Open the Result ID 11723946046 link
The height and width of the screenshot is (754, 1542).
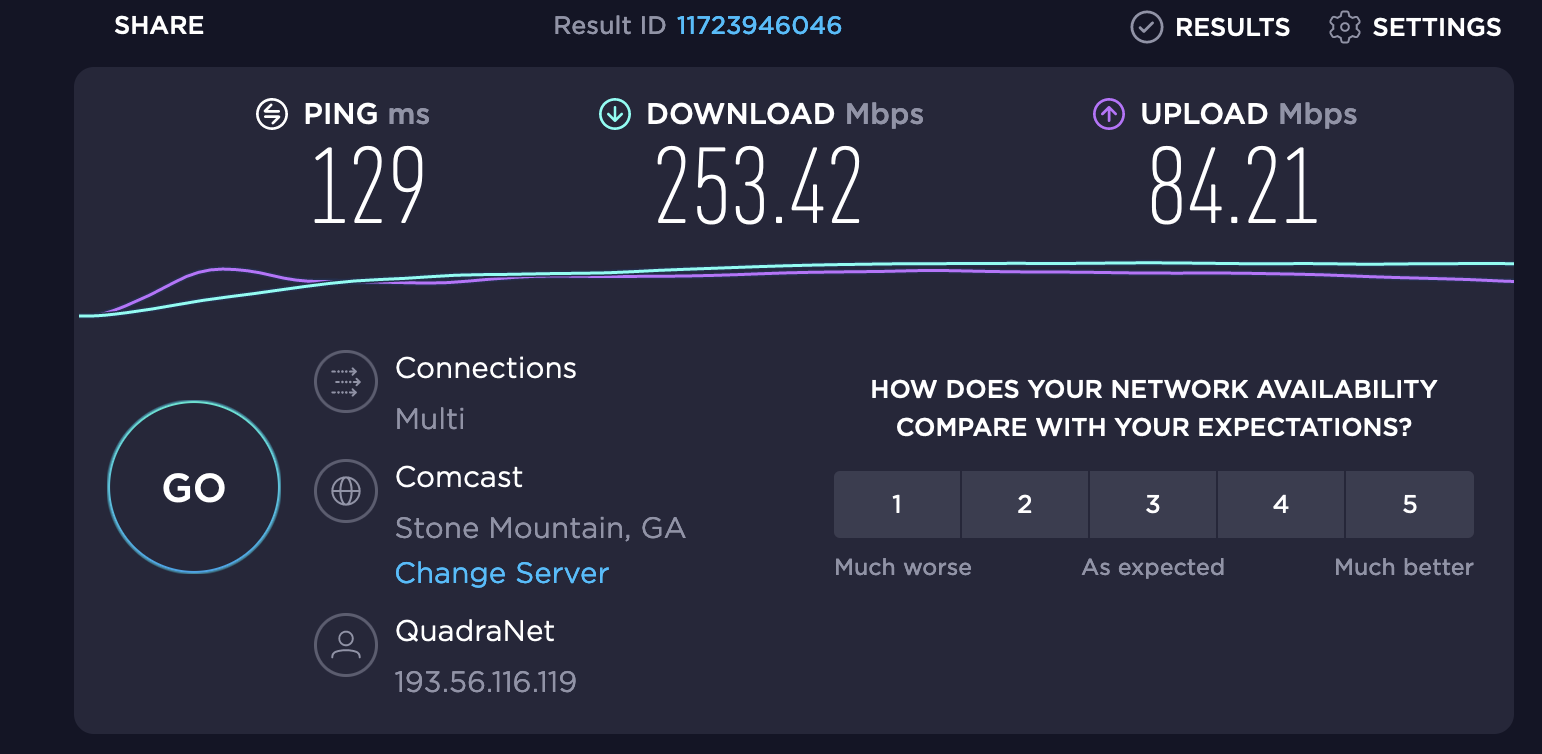(x=759, y=25)
